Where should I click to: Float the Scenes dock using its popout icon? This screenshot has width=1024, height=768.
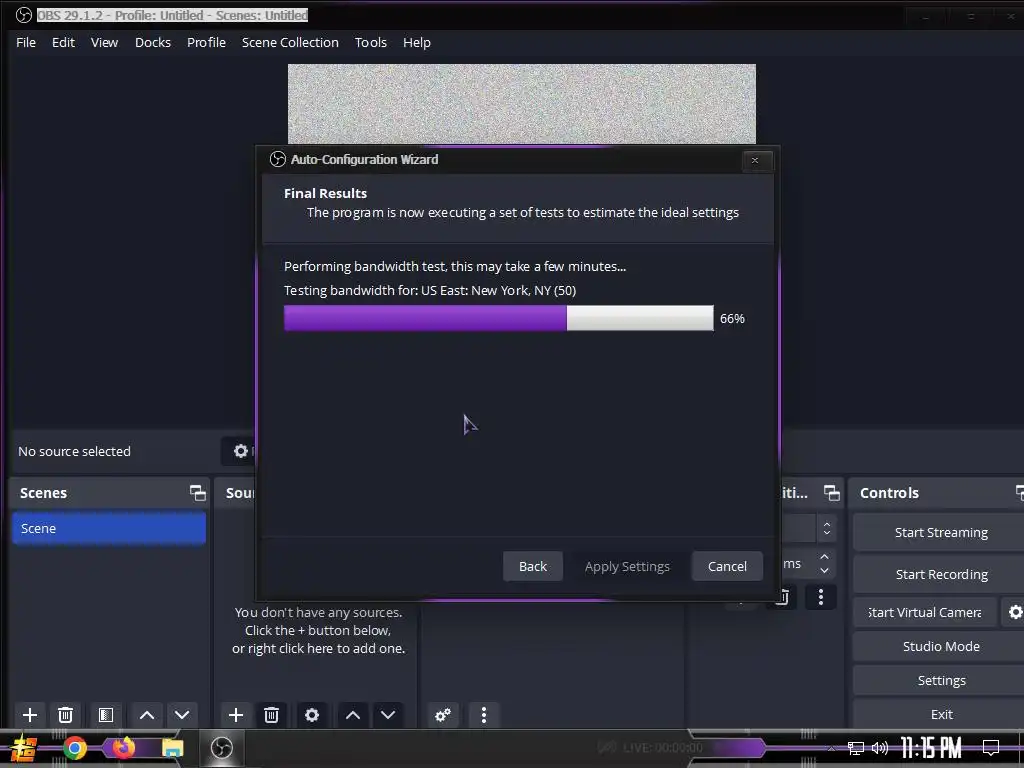click(197, 493)
